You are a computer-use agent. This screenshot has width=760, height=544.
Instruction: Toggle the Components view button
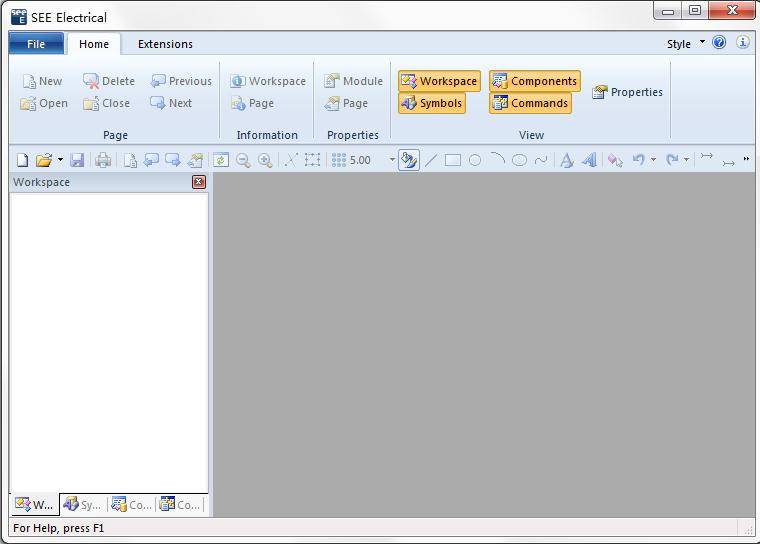pos(534,81)
